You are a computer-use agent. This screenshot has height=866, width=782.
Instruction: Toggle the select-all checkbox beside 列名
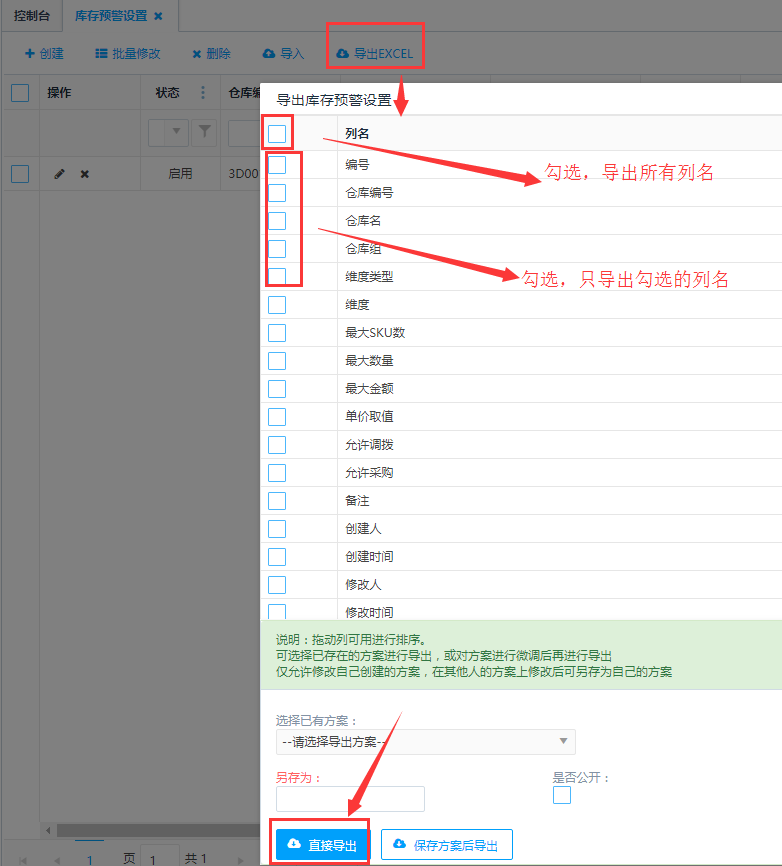point(277,133)
